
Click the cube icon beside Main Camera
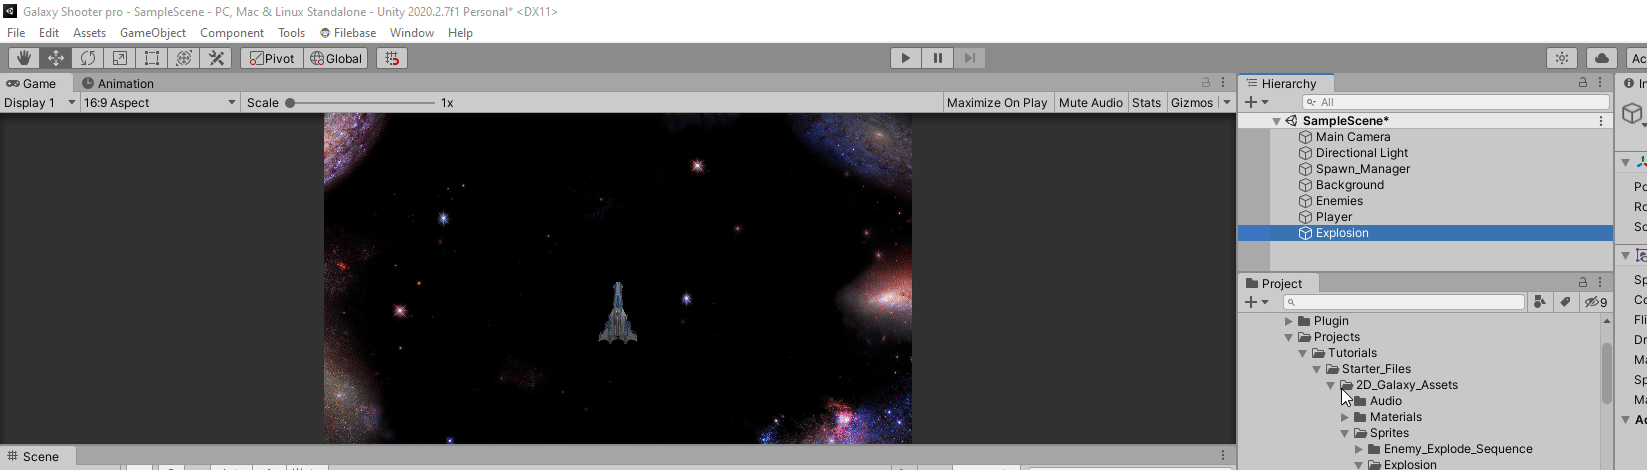pyautogui.click(x=1305, y=137)
